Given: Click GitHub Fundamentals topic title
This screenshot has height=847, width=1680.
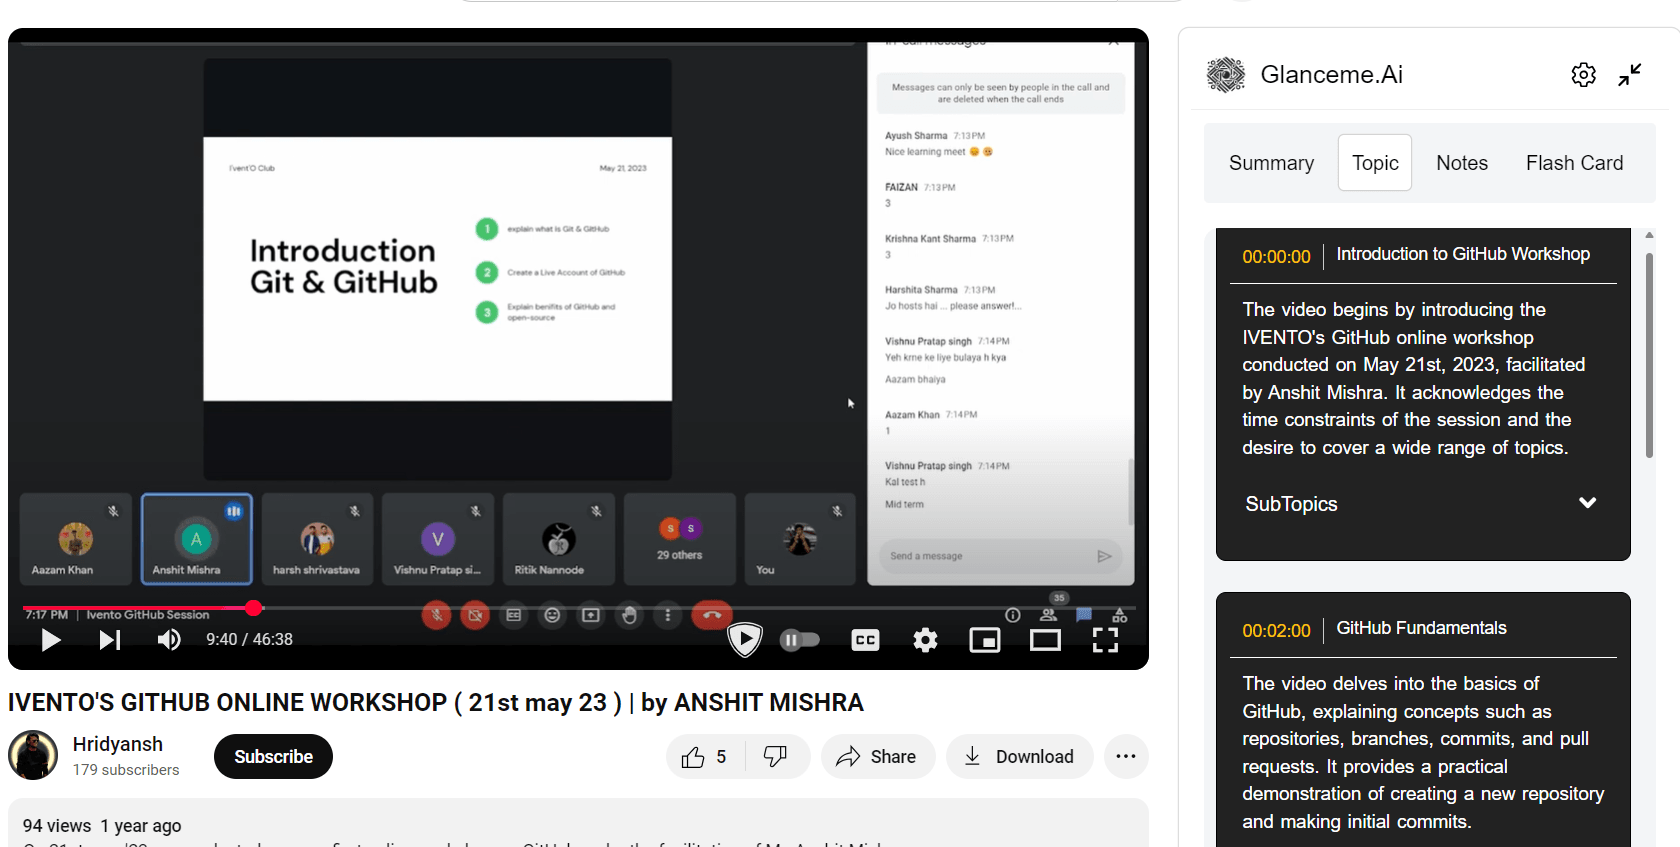Looking at the screenshot, I should coord(1421,628).
